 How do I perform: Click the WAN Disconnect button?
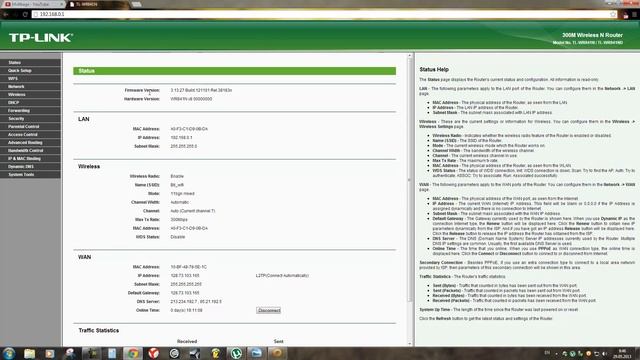coord(269,310)
